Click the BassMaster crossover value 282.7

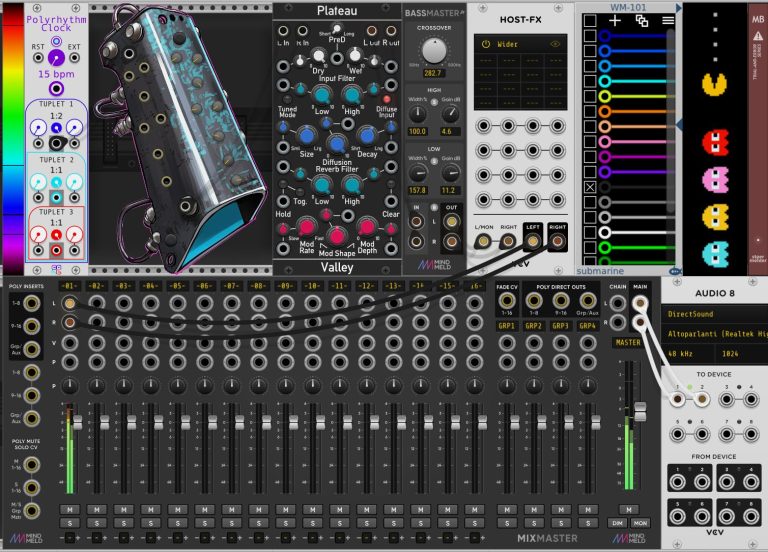pos(433,73)
